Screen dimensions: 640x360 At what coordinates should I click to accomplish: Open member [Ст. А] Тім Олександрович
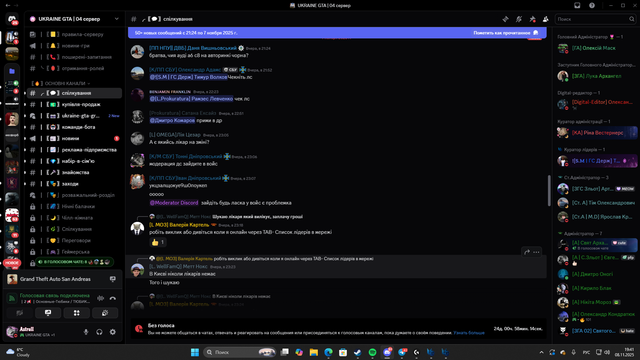tap(597, 203)
